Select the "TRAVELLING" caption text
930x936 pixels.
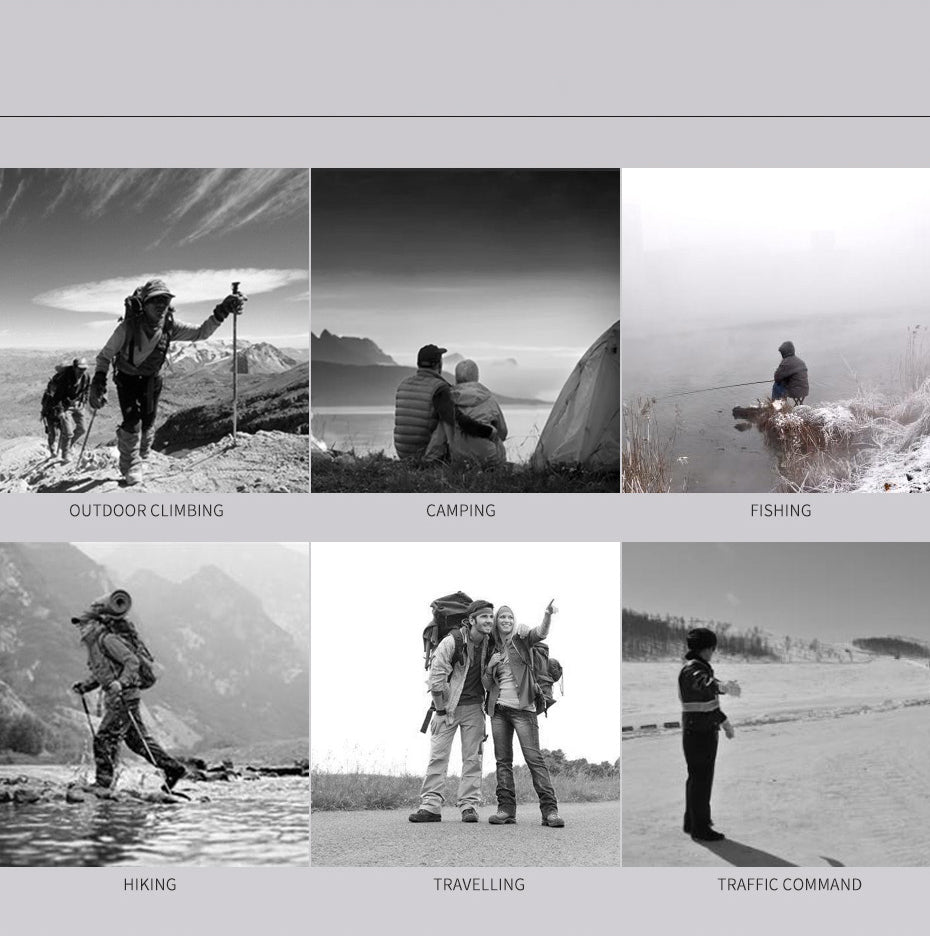(479, 884)
